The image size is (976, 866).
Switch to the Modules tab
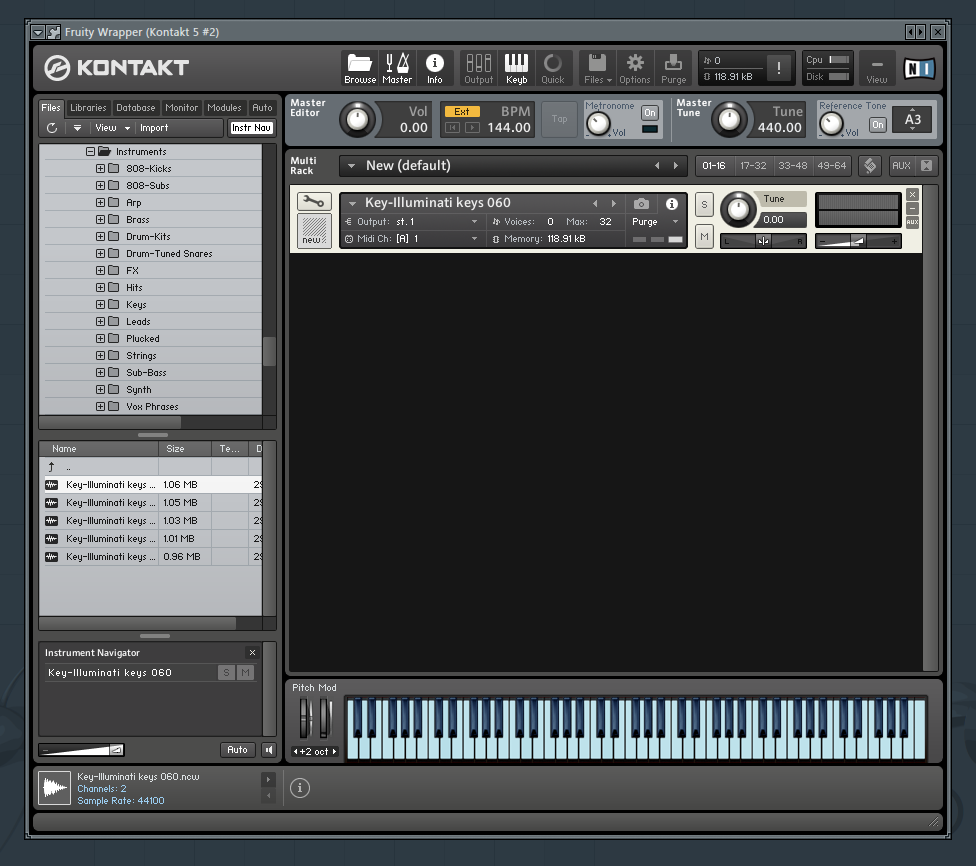[224, 108]
